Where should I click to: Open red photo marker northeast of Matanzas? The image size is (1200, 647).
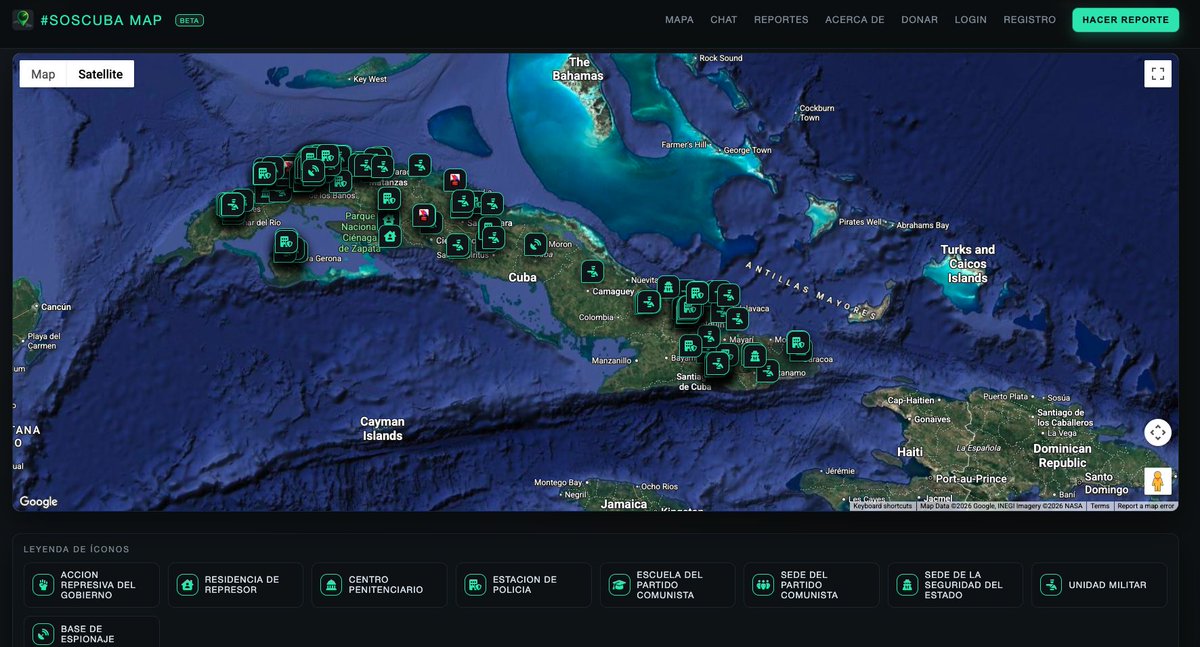pos(455,180)
